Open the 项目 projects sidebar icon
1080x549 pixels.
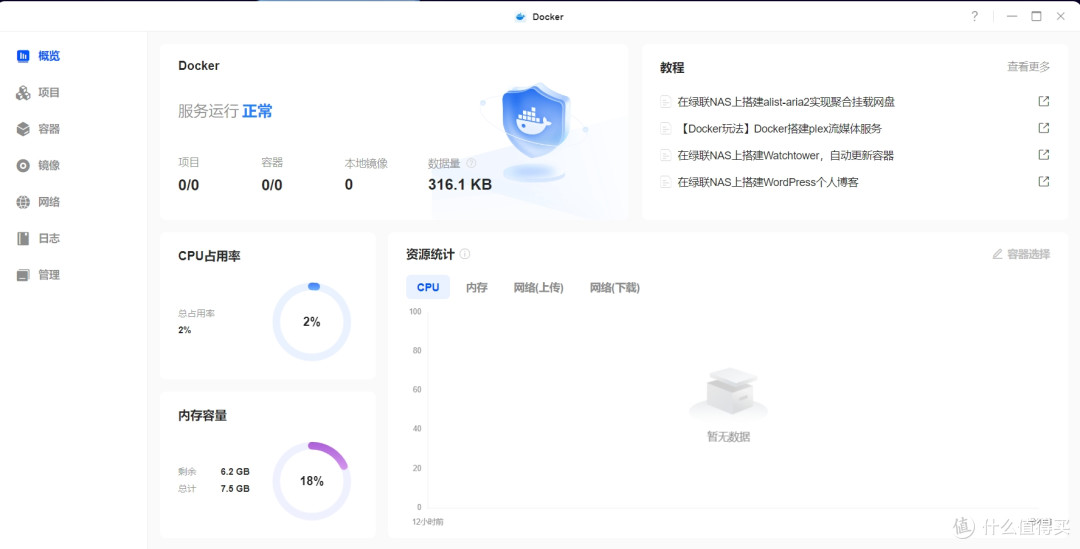(x=23, y=92)
